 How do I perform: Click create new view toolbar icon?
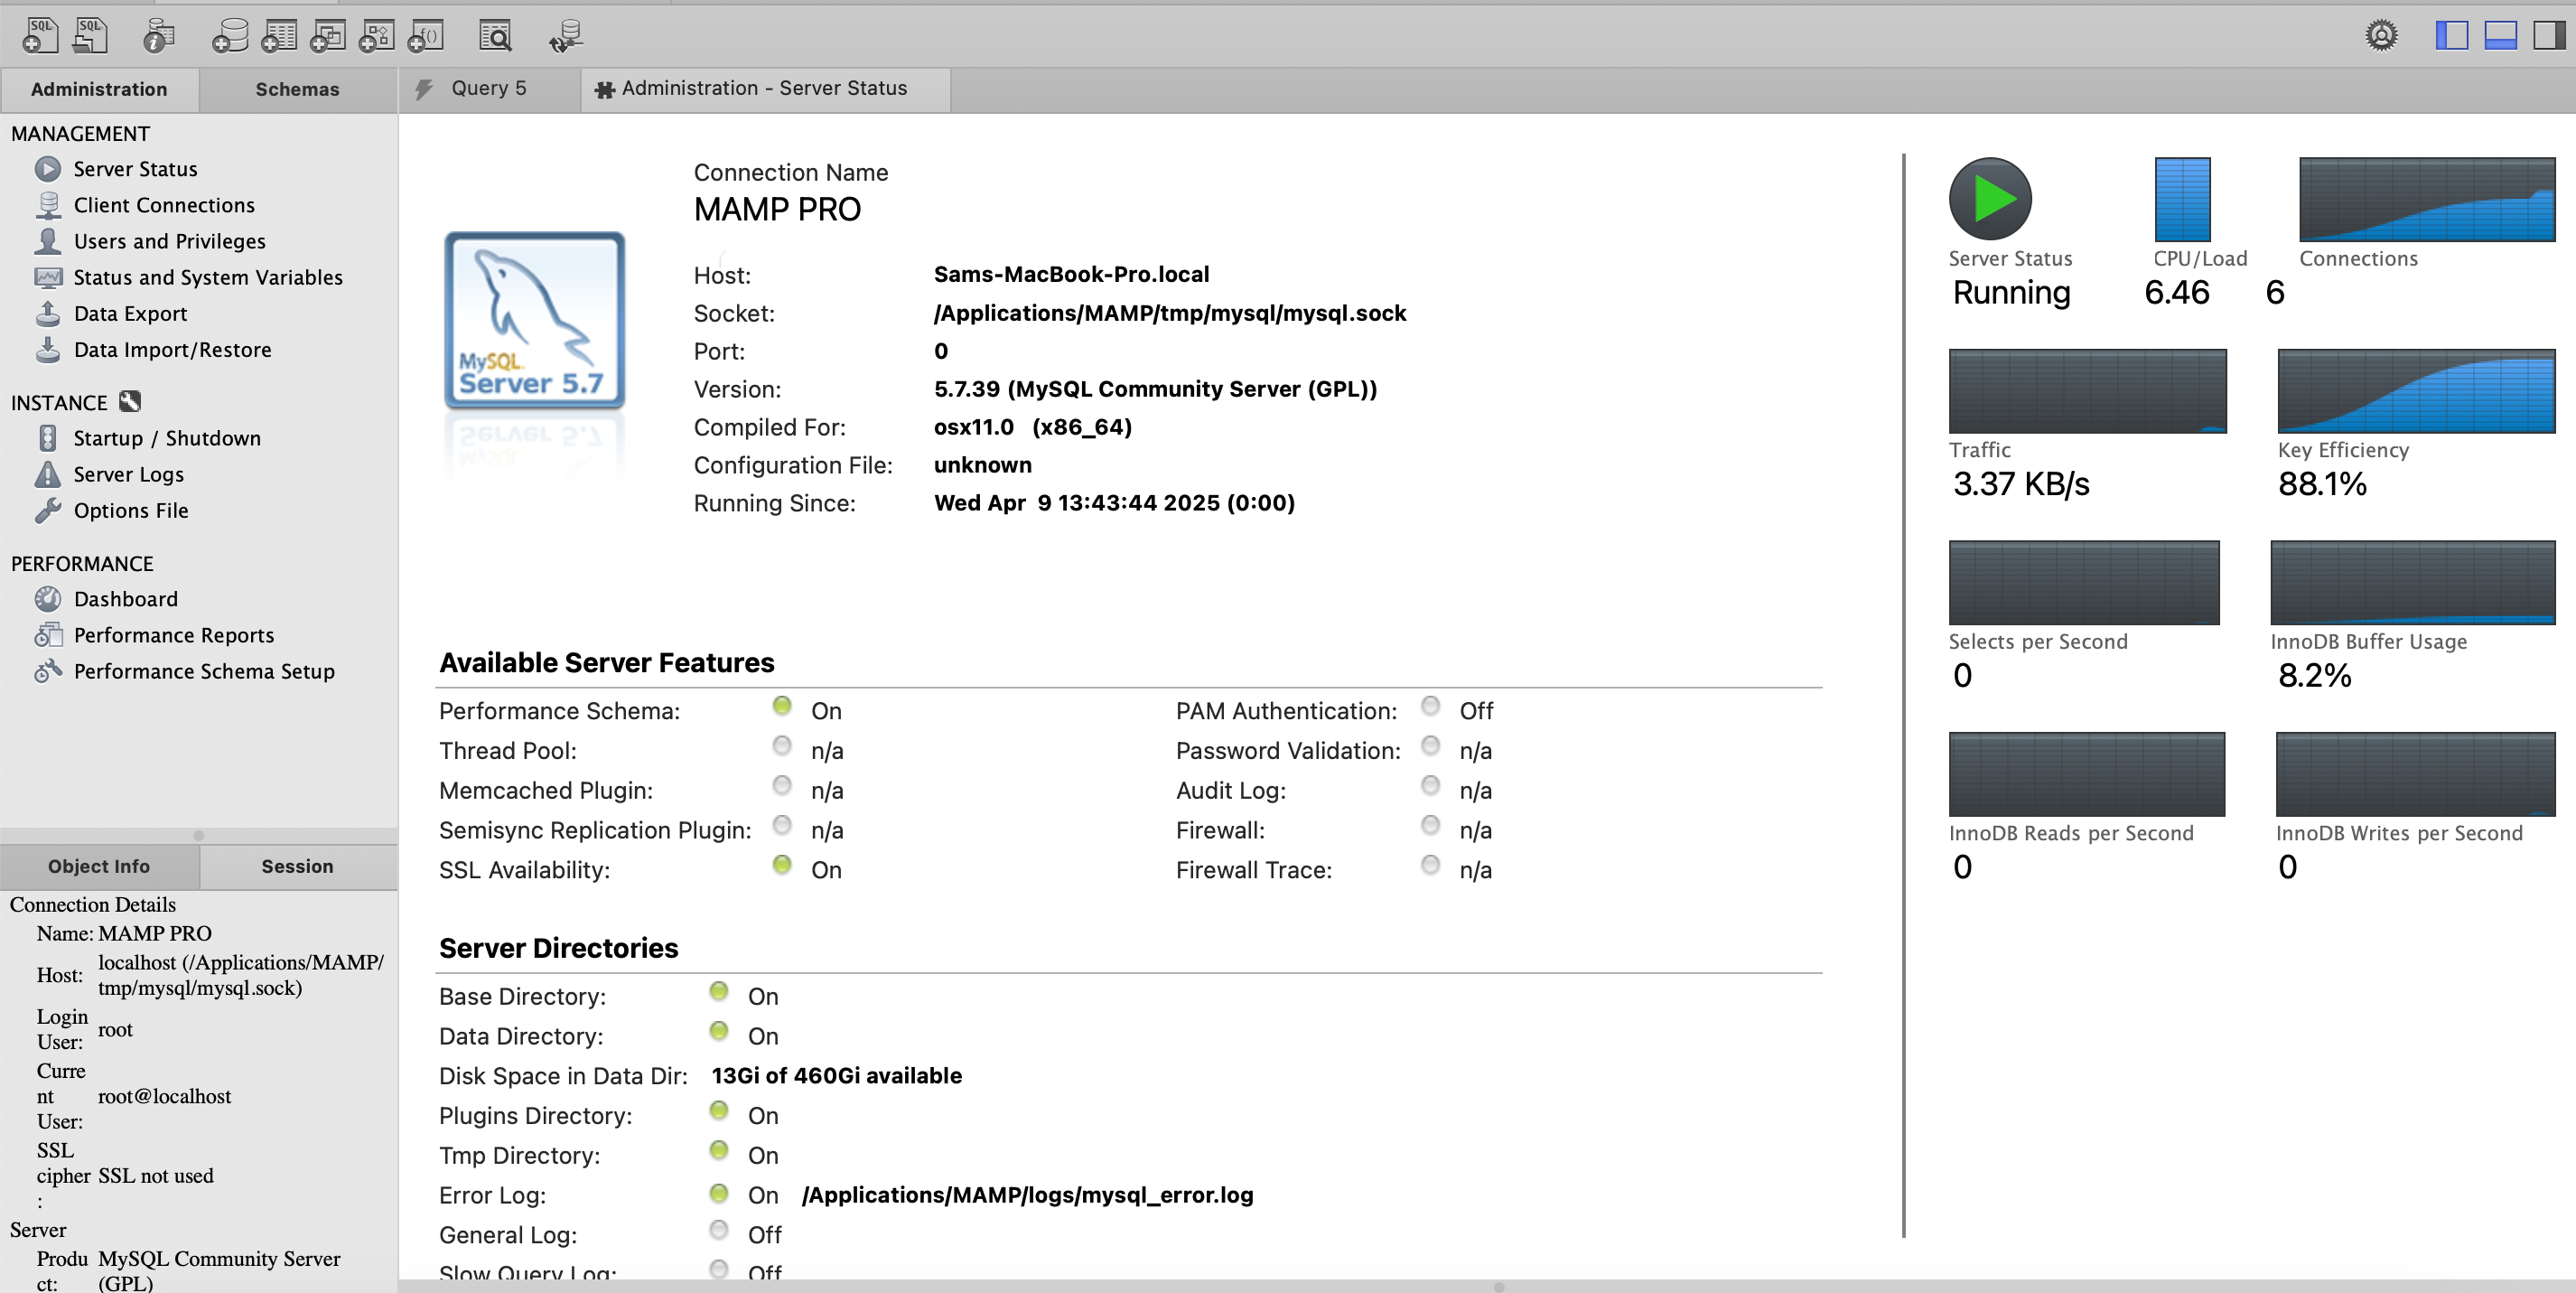[x=328, y=36]
